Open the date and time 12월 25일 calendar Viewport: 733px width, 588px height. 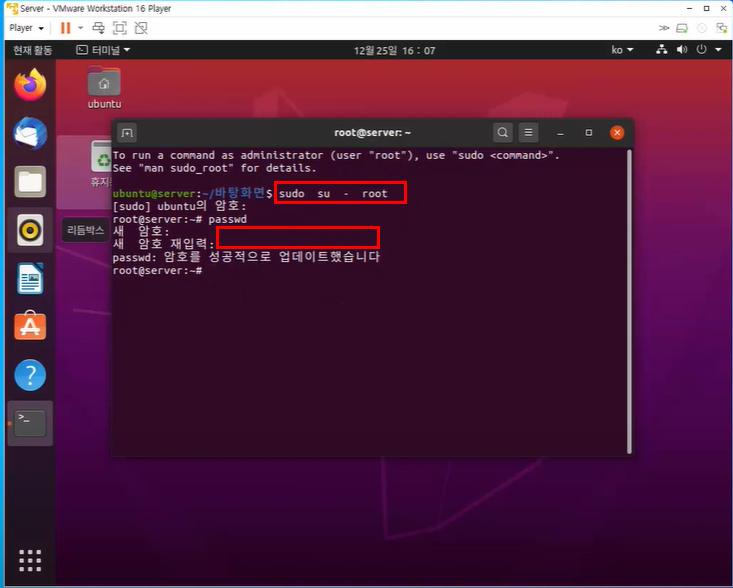(x=395, y=50)
